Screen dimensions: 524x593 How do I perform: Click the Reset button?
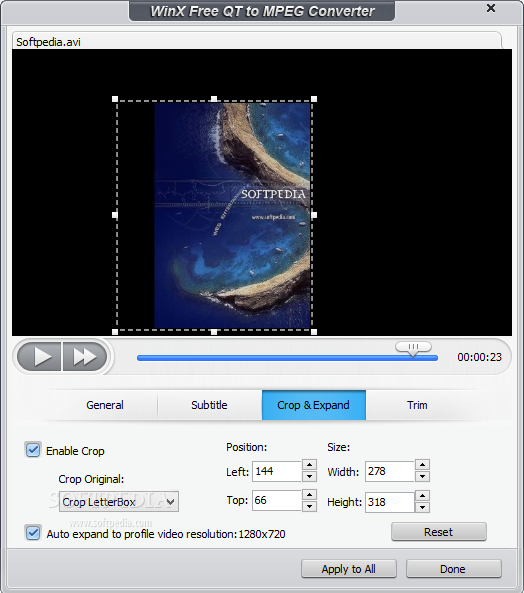(x=439, y=532)
